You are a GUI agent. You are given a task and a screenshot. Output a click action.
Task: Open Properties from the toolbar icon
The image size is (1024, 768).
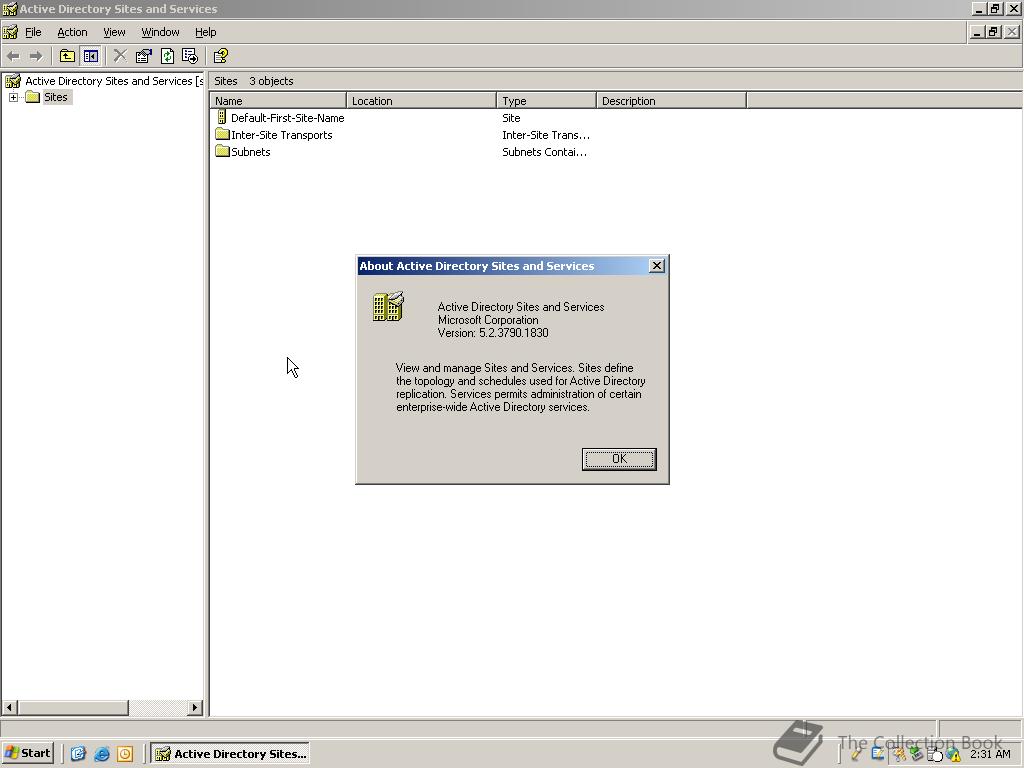[144, 56]
